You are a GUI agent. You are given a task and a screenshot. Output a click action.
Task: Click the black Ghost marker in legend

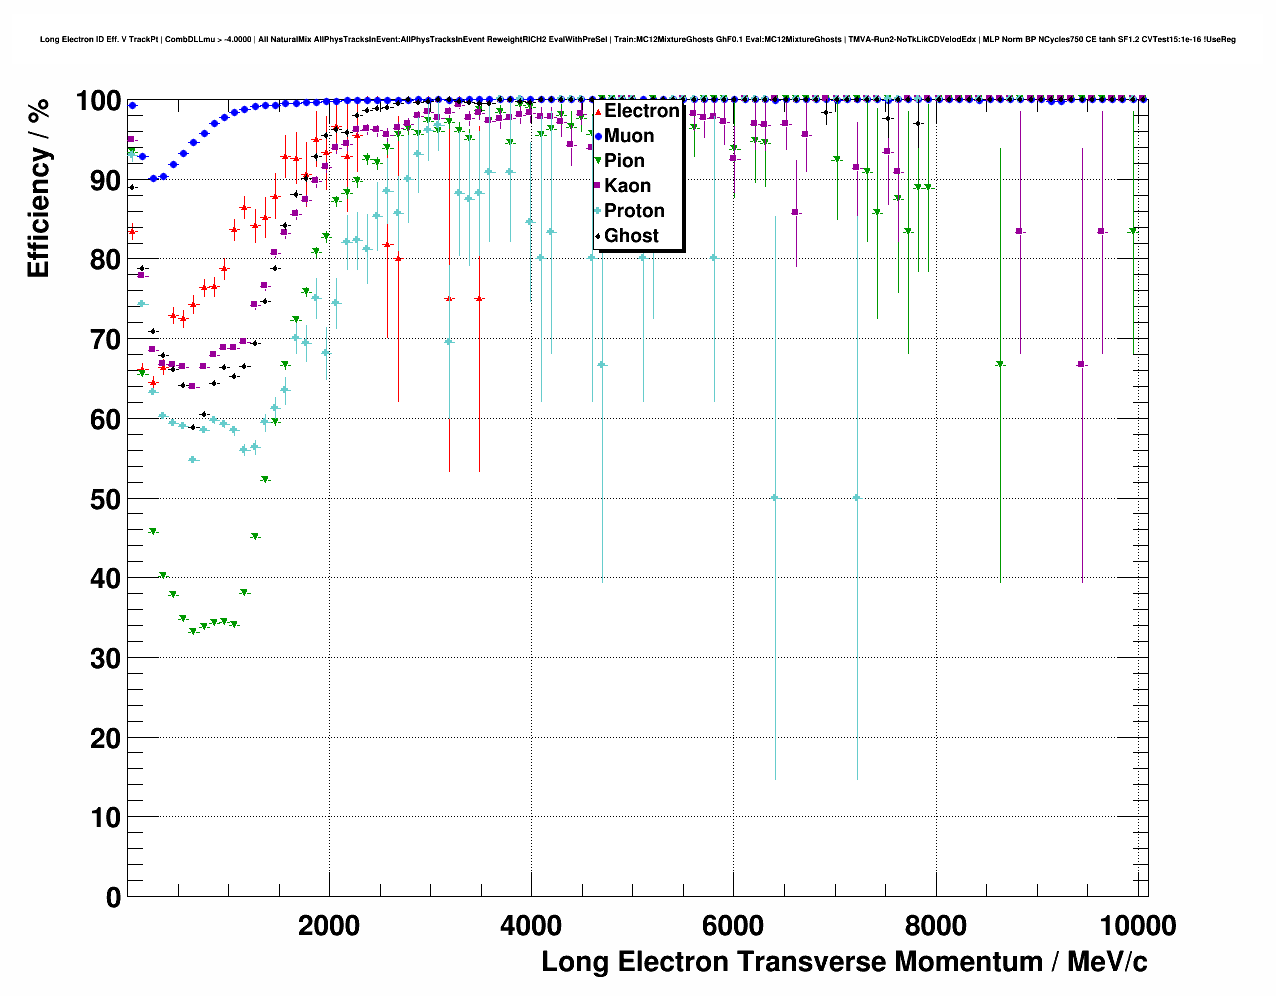point(598,236)
